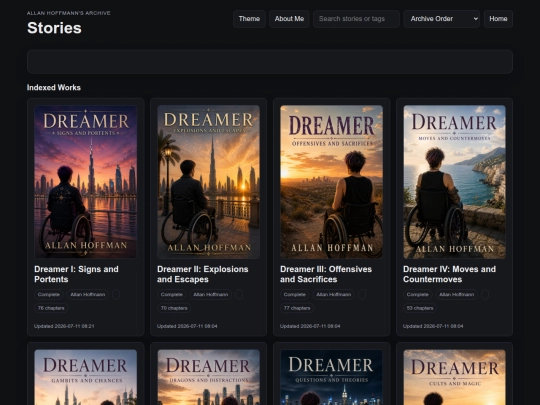
Task: Click the Indexed Works heading
Action: (54, 87)
